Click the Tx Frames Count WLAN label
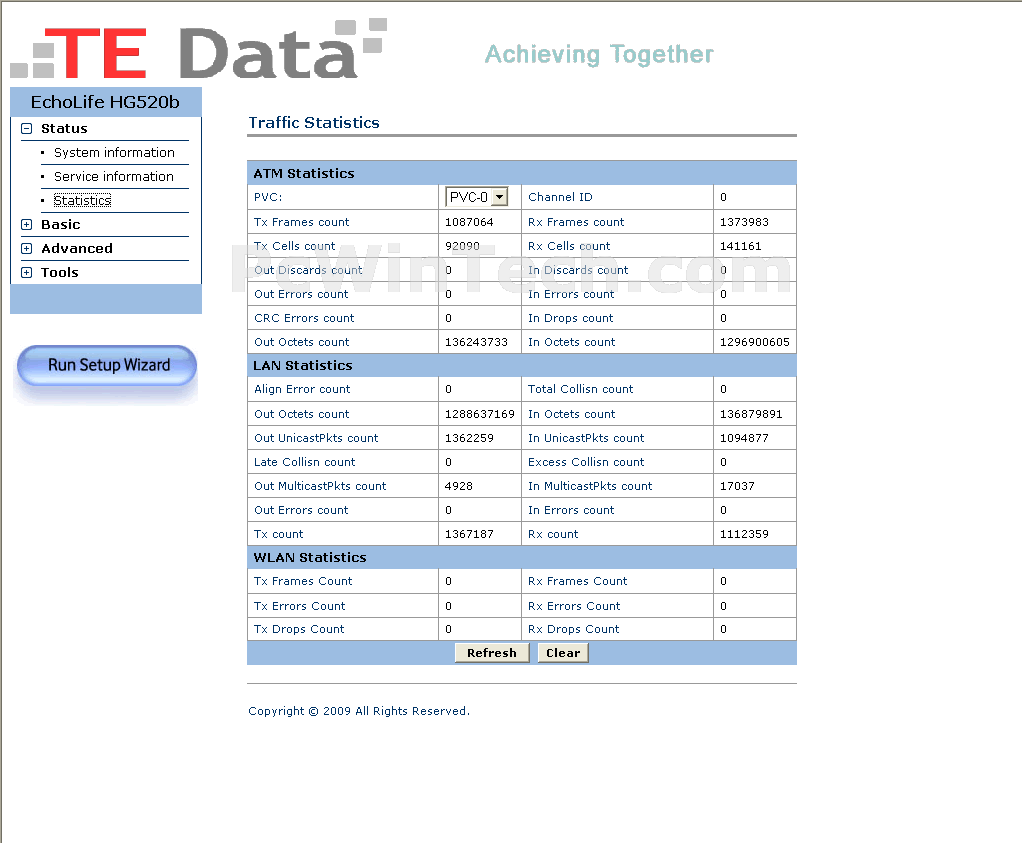Image resolution: width=1022 pixels, height=843 pixels. [303, 581]
